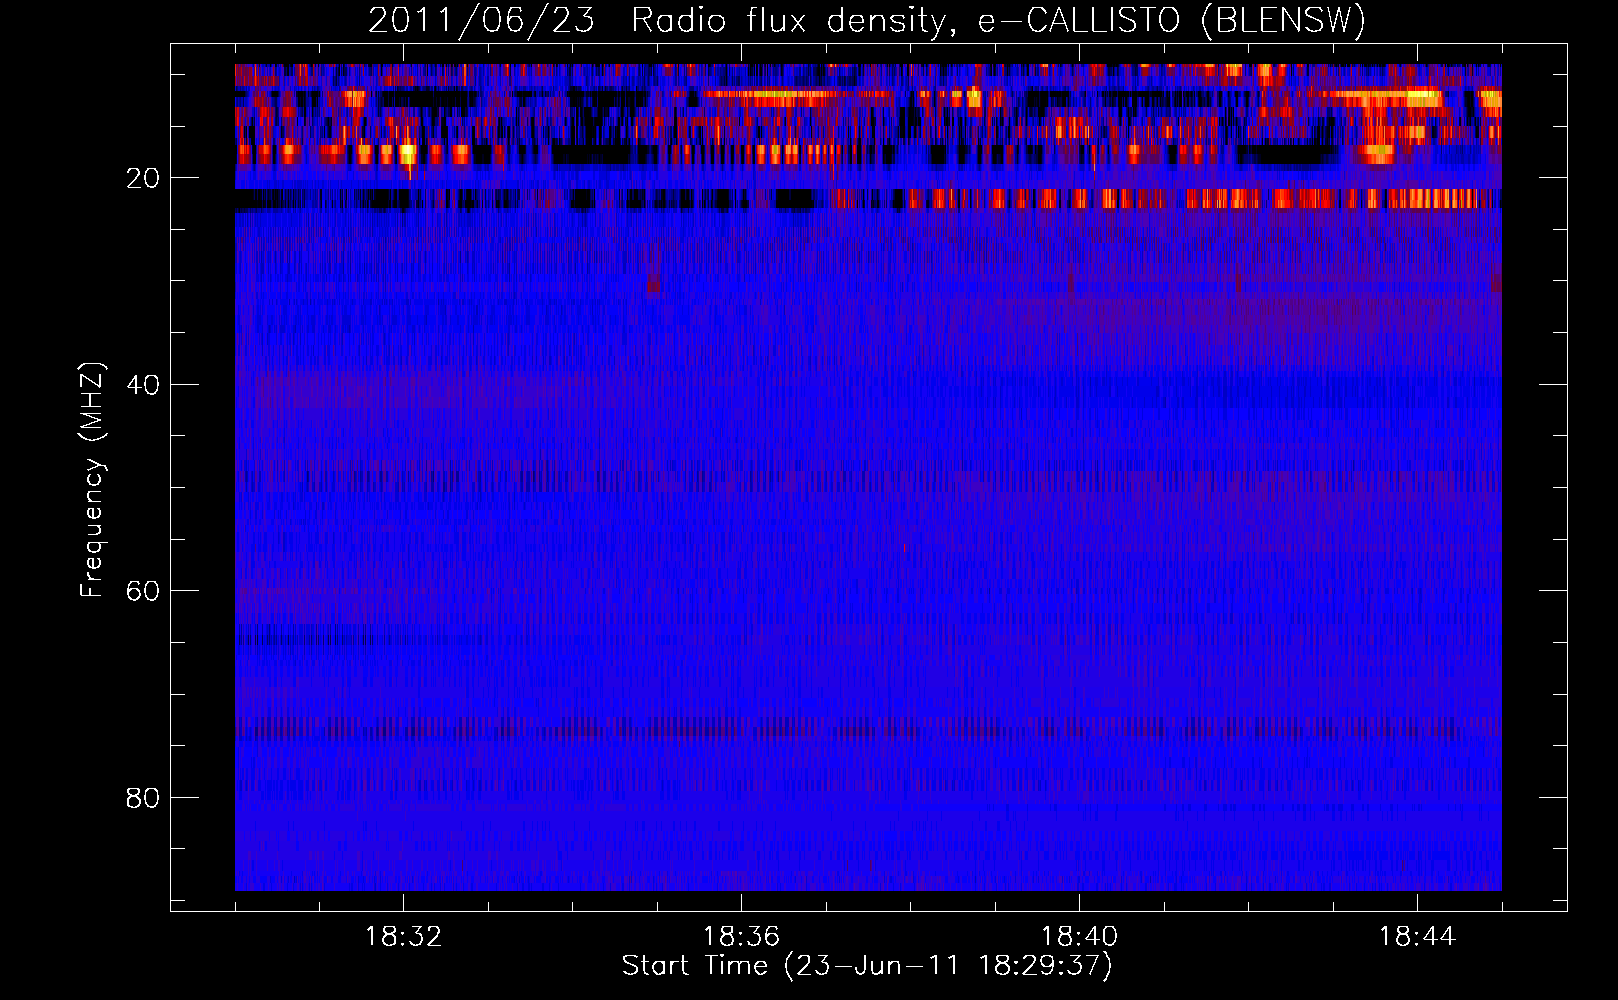Click the 'Start Time (23-Jun-11 18:29:37)' label
The width and height of the screenshot is (1618, 1000).
pos(867,966)
